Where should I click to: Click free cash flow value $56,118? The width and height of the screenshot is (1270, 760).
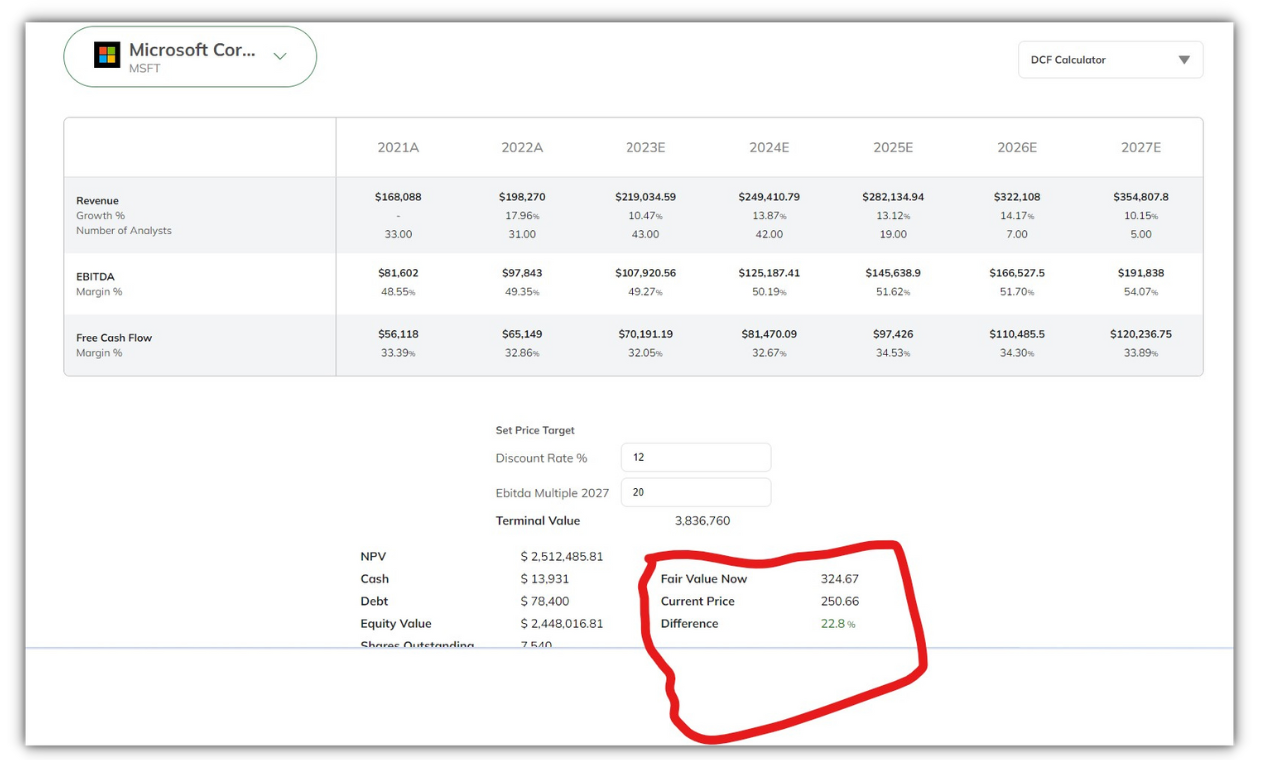click(398, 334)
